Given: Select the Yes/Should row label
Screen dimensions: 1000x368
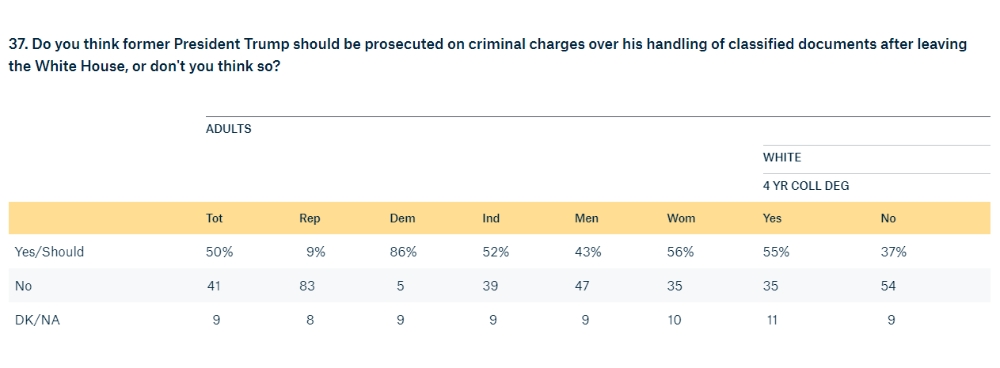Looking at the screenshot, I should pos(49,252).
